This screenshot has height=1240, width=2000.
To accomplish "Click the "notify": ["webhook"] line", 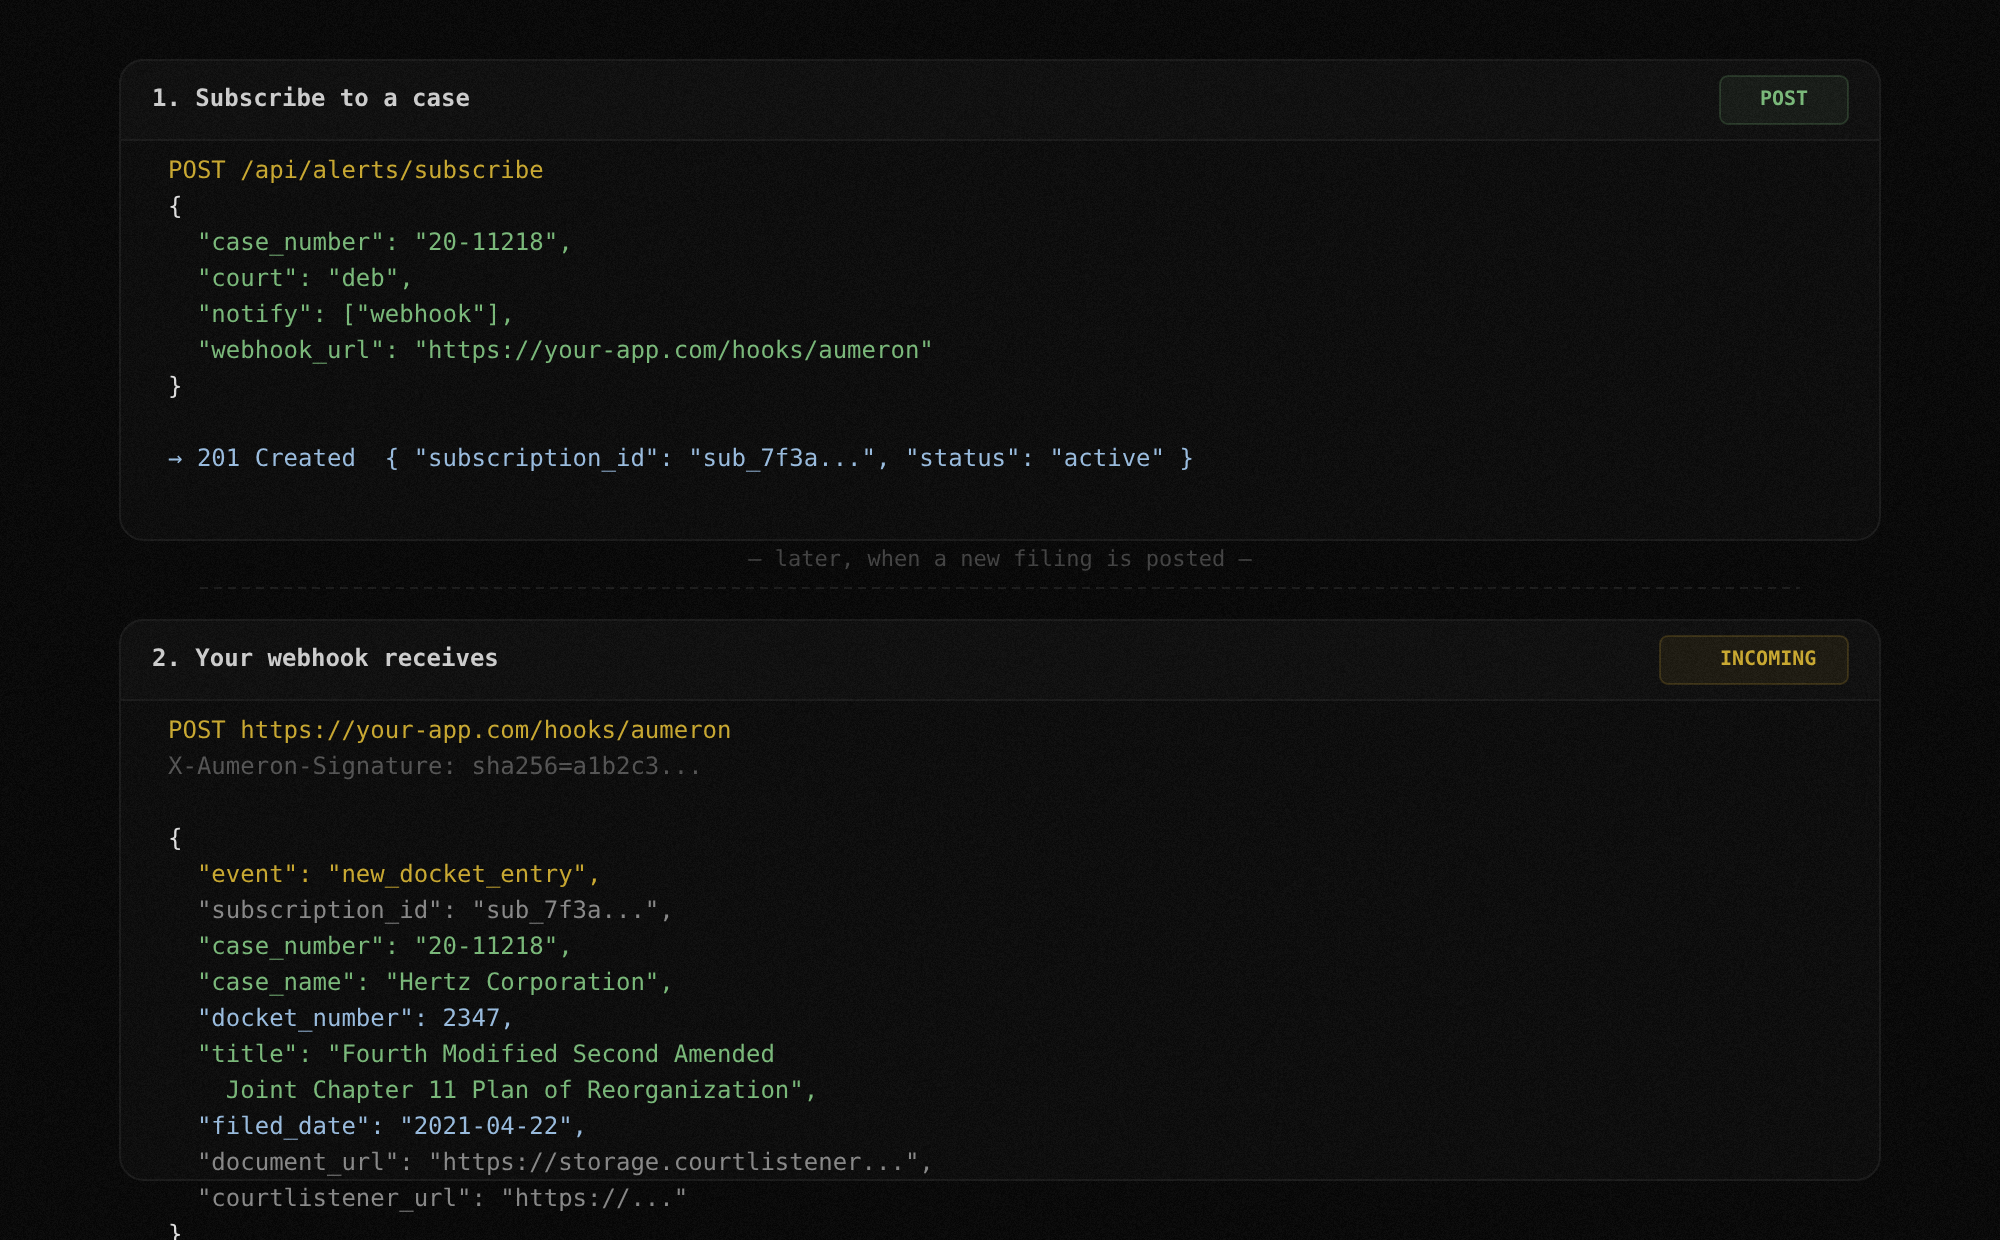I will (x=355, y=314).
